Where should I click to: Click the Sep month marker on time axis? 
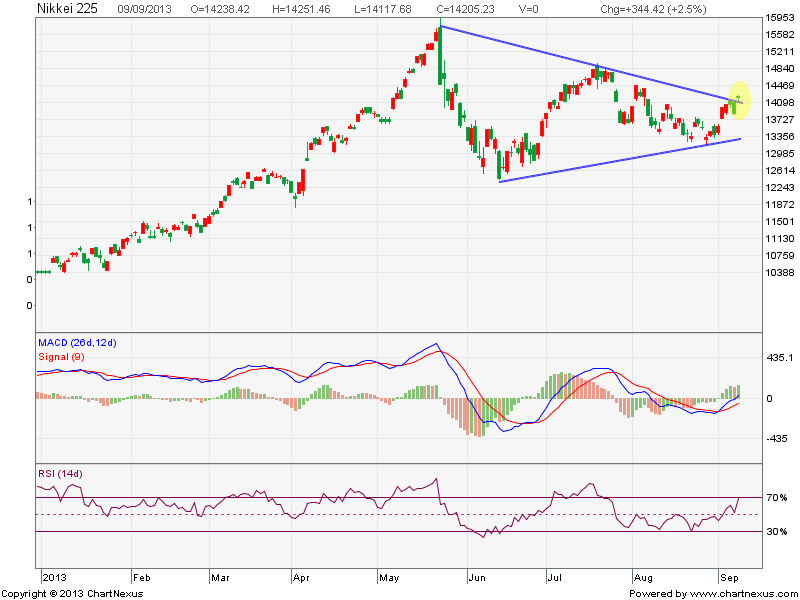(727, 578)
